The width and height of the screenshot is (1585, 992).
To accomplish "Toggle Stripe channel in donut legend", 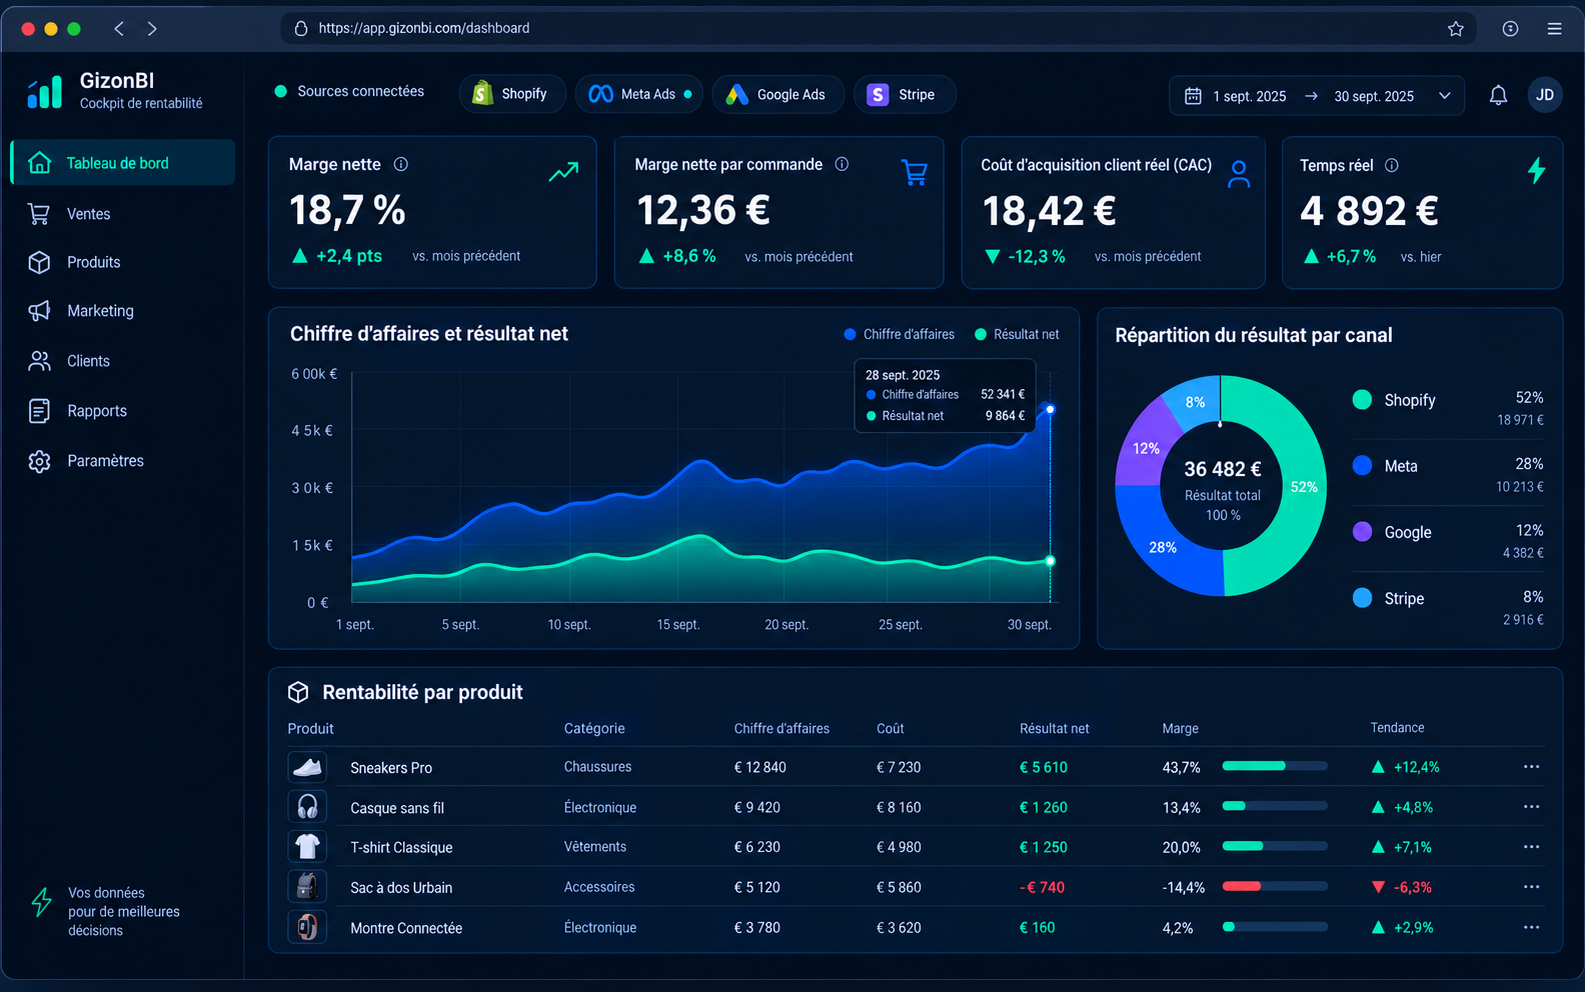I will pos(1388,598).
